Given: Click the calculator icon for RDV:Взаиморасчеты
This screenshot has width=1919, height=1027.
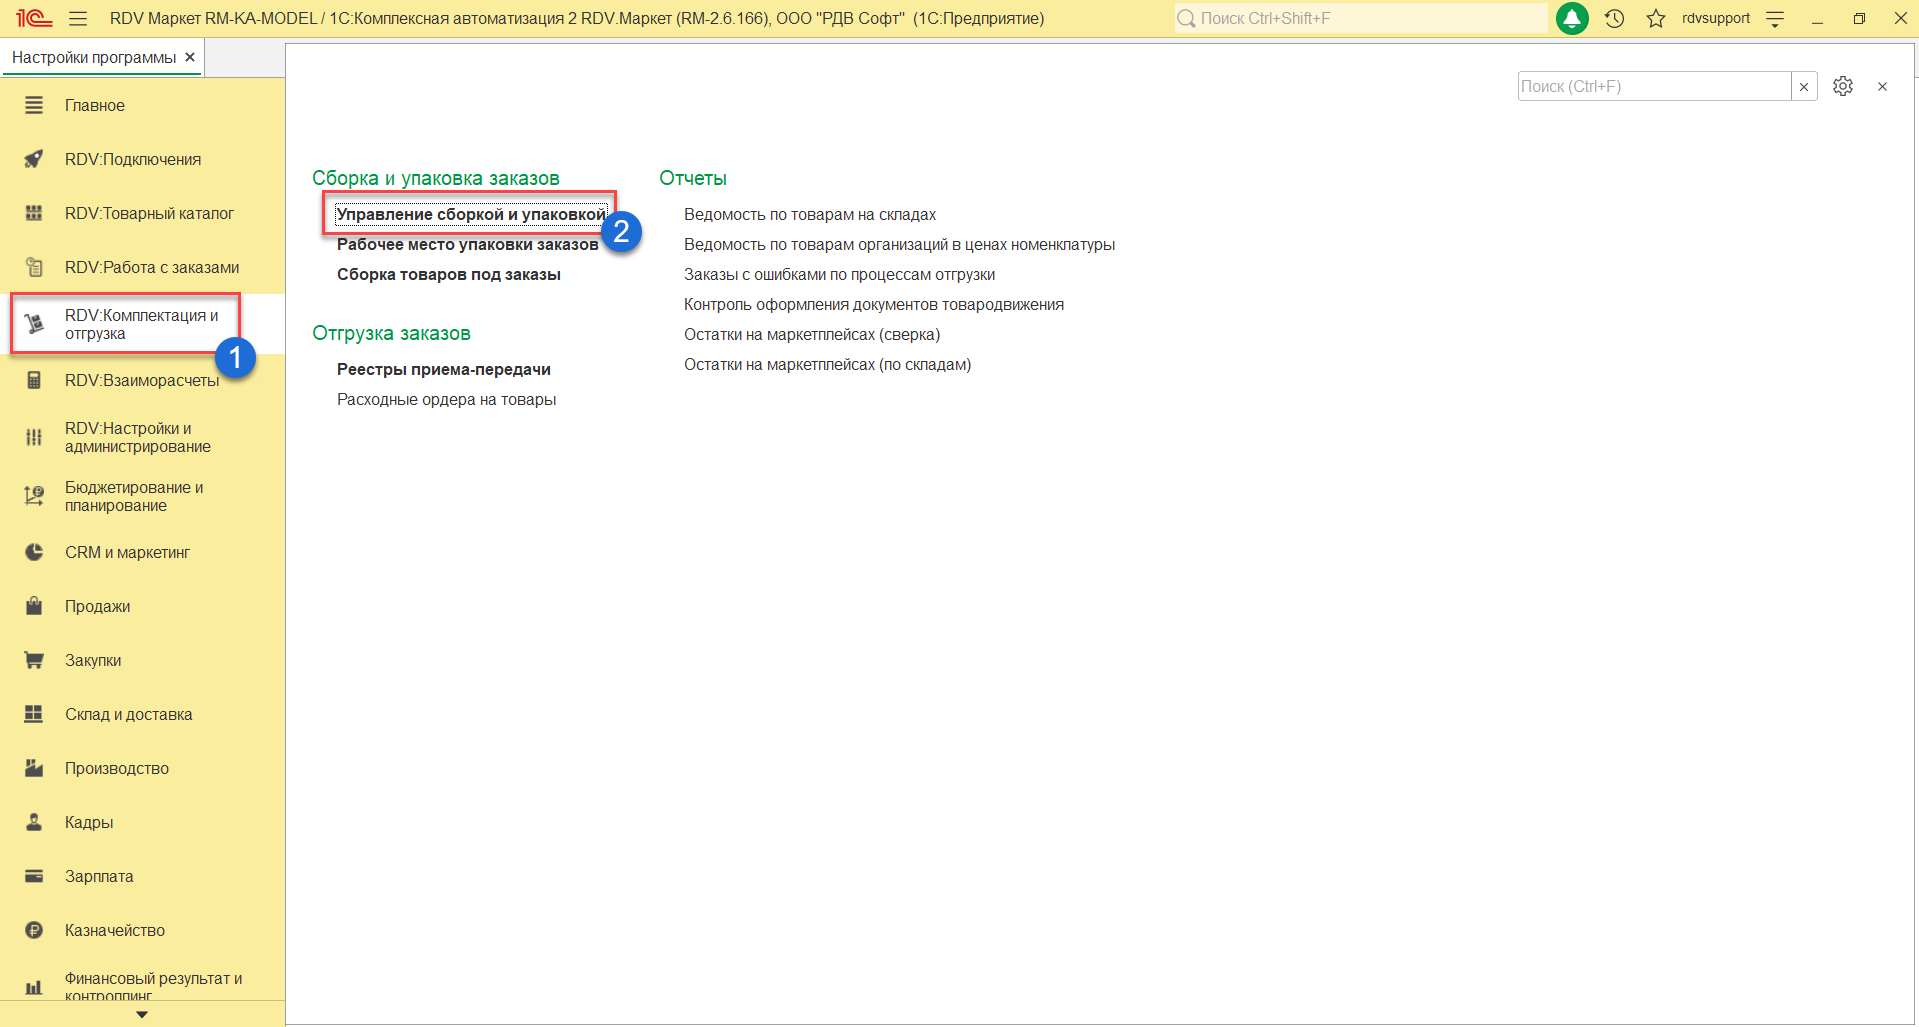Looking at the screenshot, I should [x=34, y=380].
